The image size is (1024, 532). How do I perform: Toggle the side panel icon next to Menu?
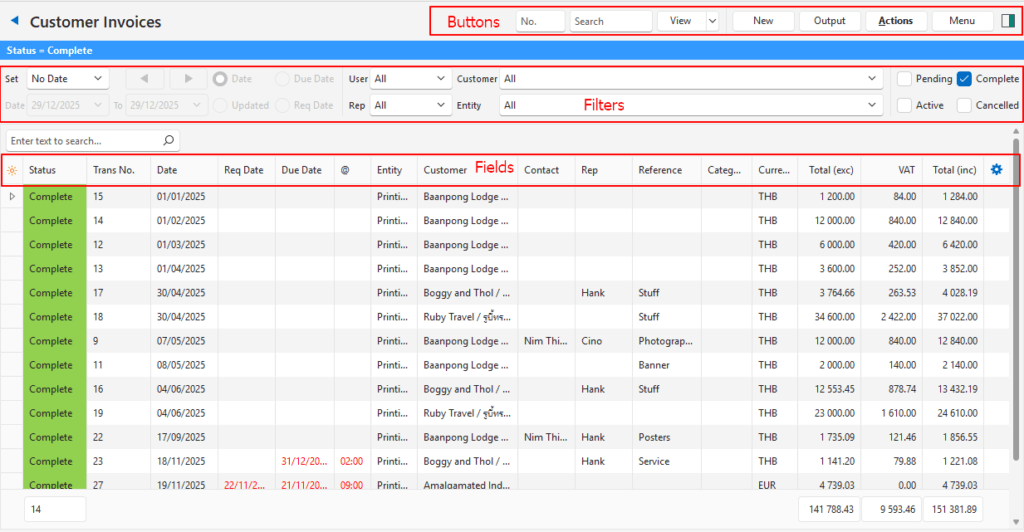tap(1007, 21)
